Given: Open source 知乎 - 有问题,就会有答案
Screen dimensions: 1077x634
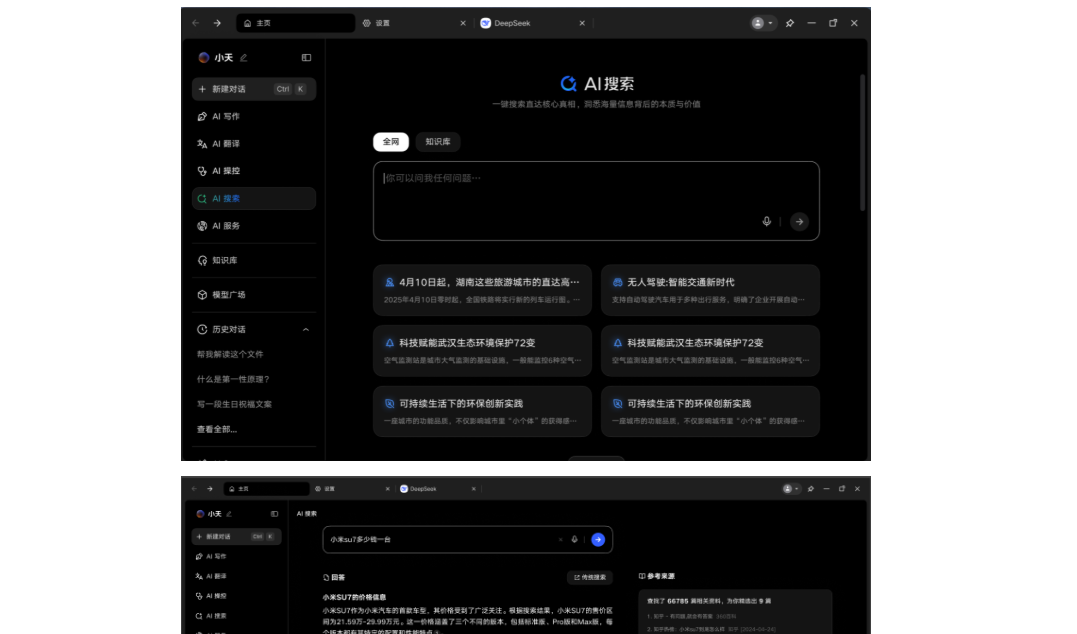Looking at the screenshot, I should click(692, 617).
